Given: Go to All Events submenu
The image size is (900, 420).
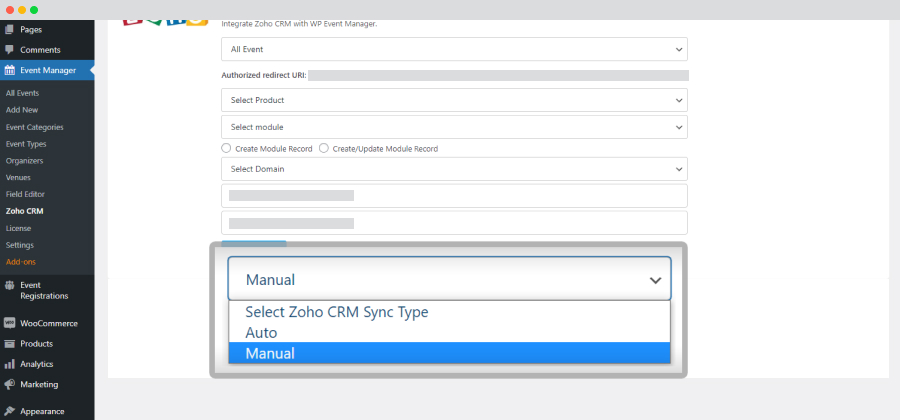Looking at the screenshot, I should [x=22, y=93].
